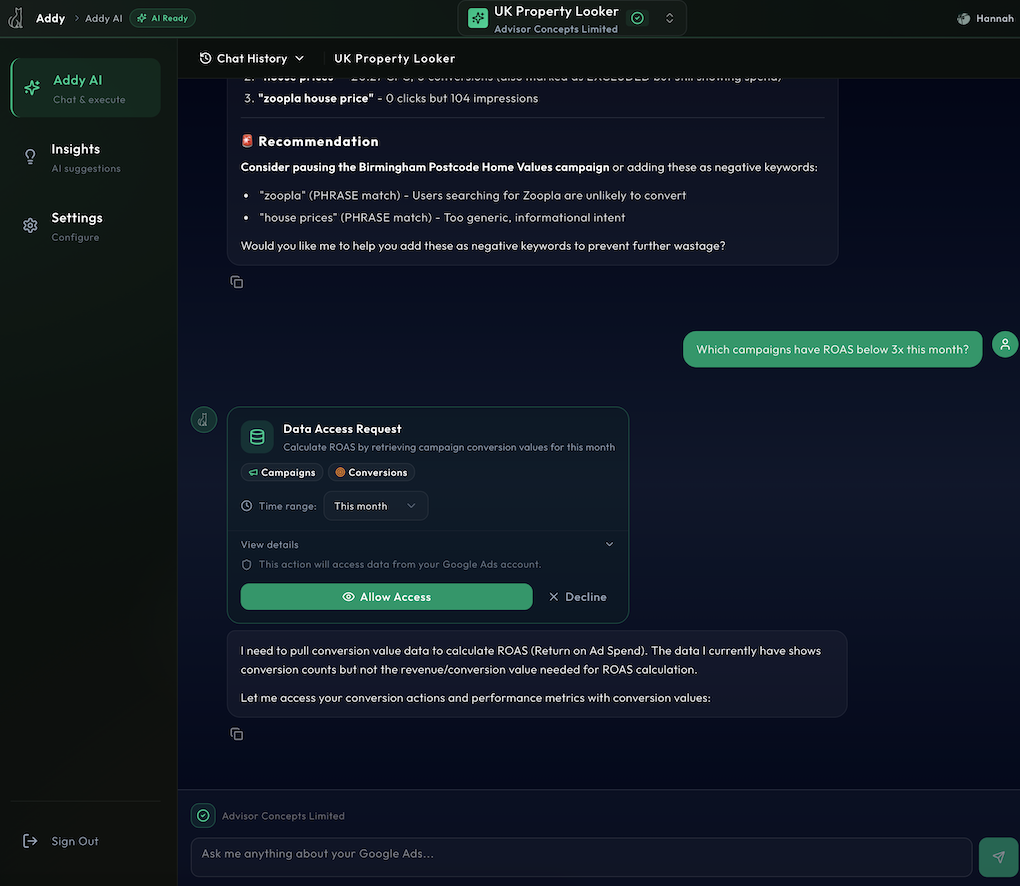Toggle the Conversions data tag
Image resolution: width=1020 pixels, height=886 pixels.
371,472
